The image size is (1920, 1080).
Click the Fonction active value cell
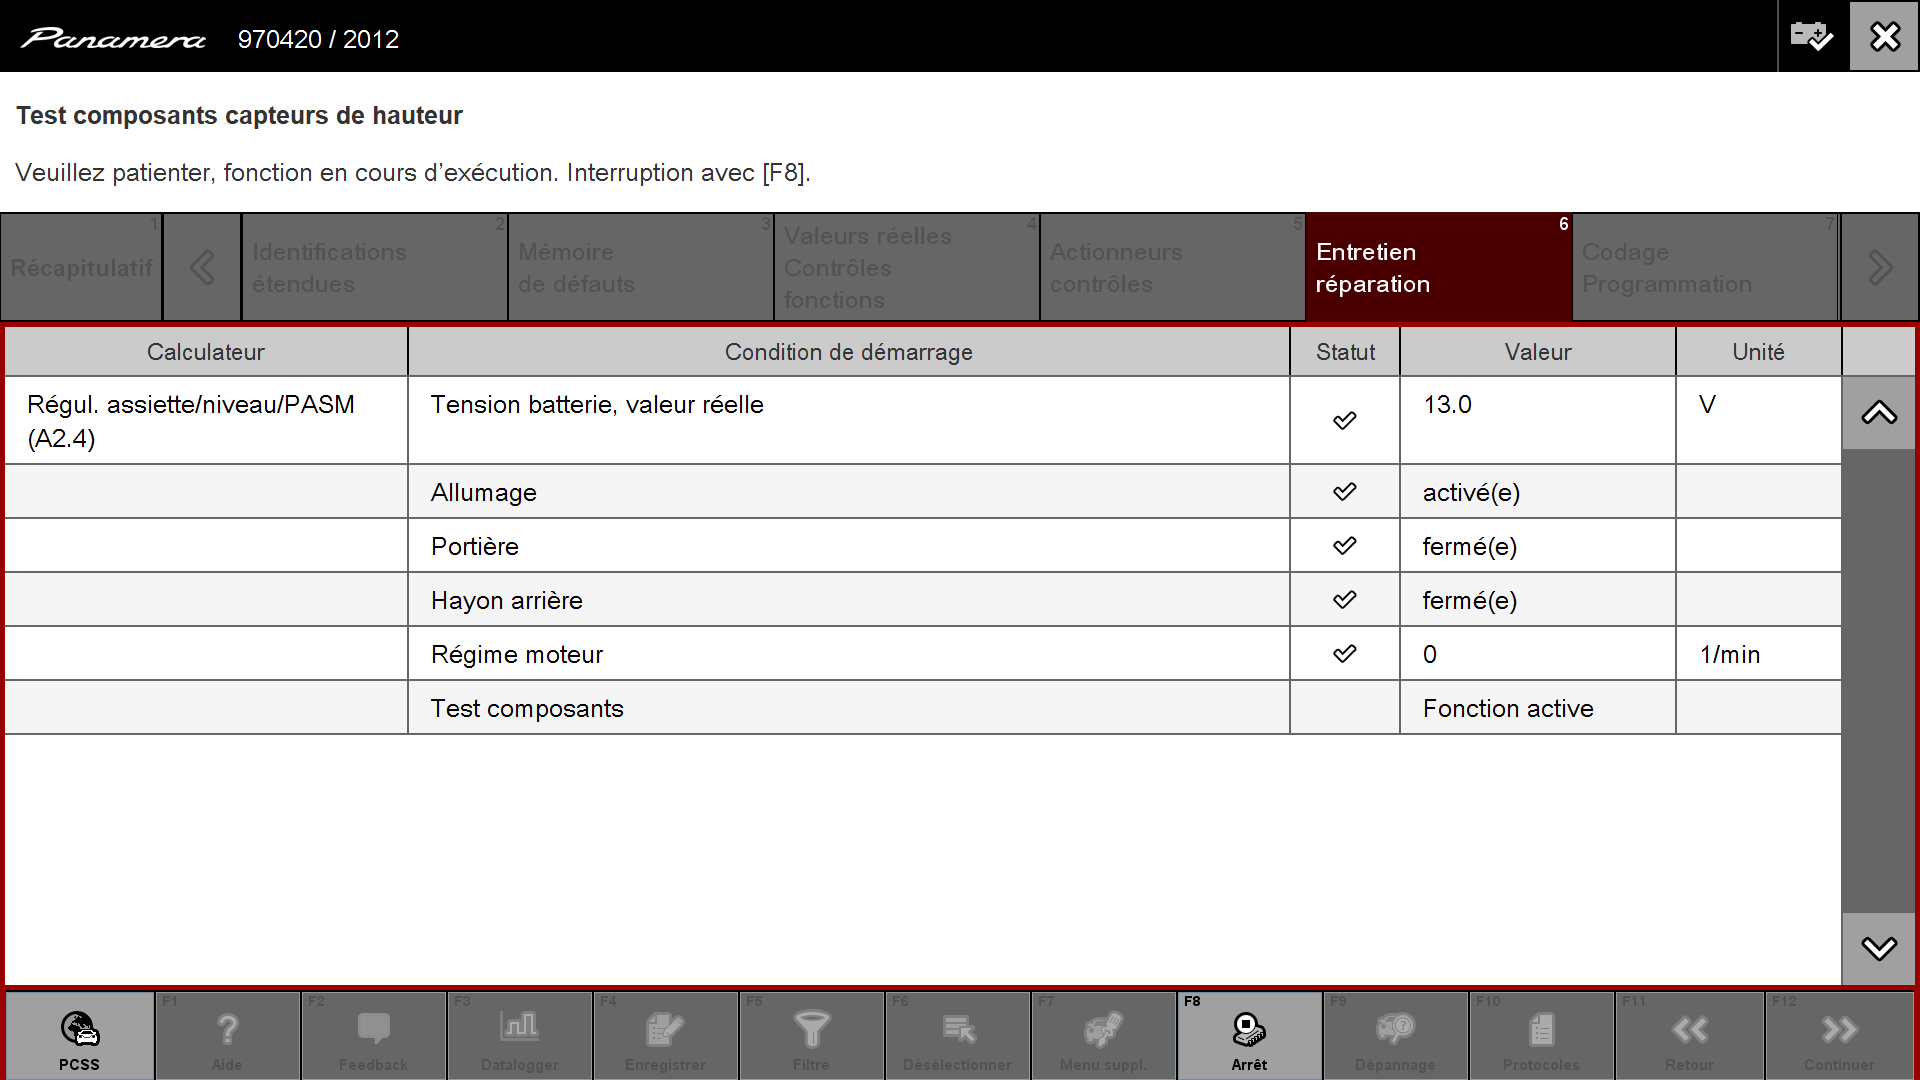[1538, 708]
